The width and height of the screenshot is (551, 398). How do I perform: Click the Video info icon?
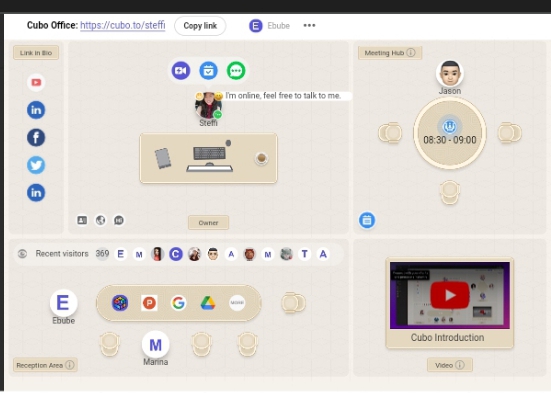pos(460,365)
